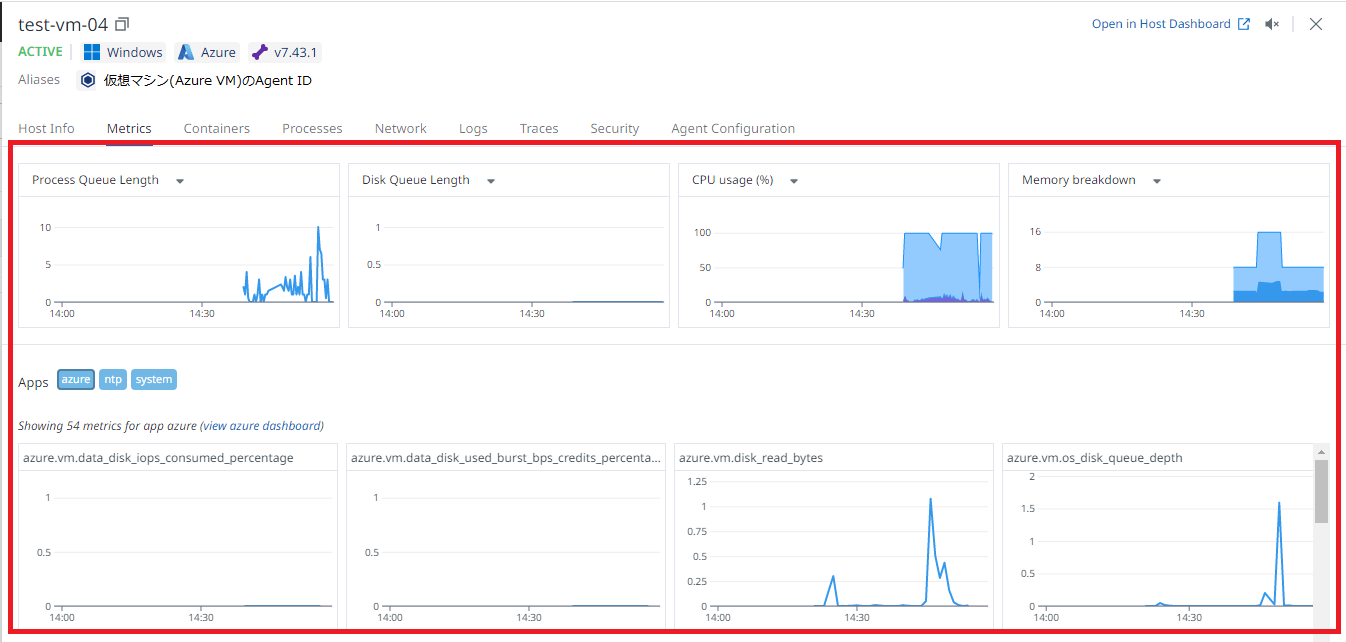
Task: Switch to the Logs tab
Action: point(473,128)
